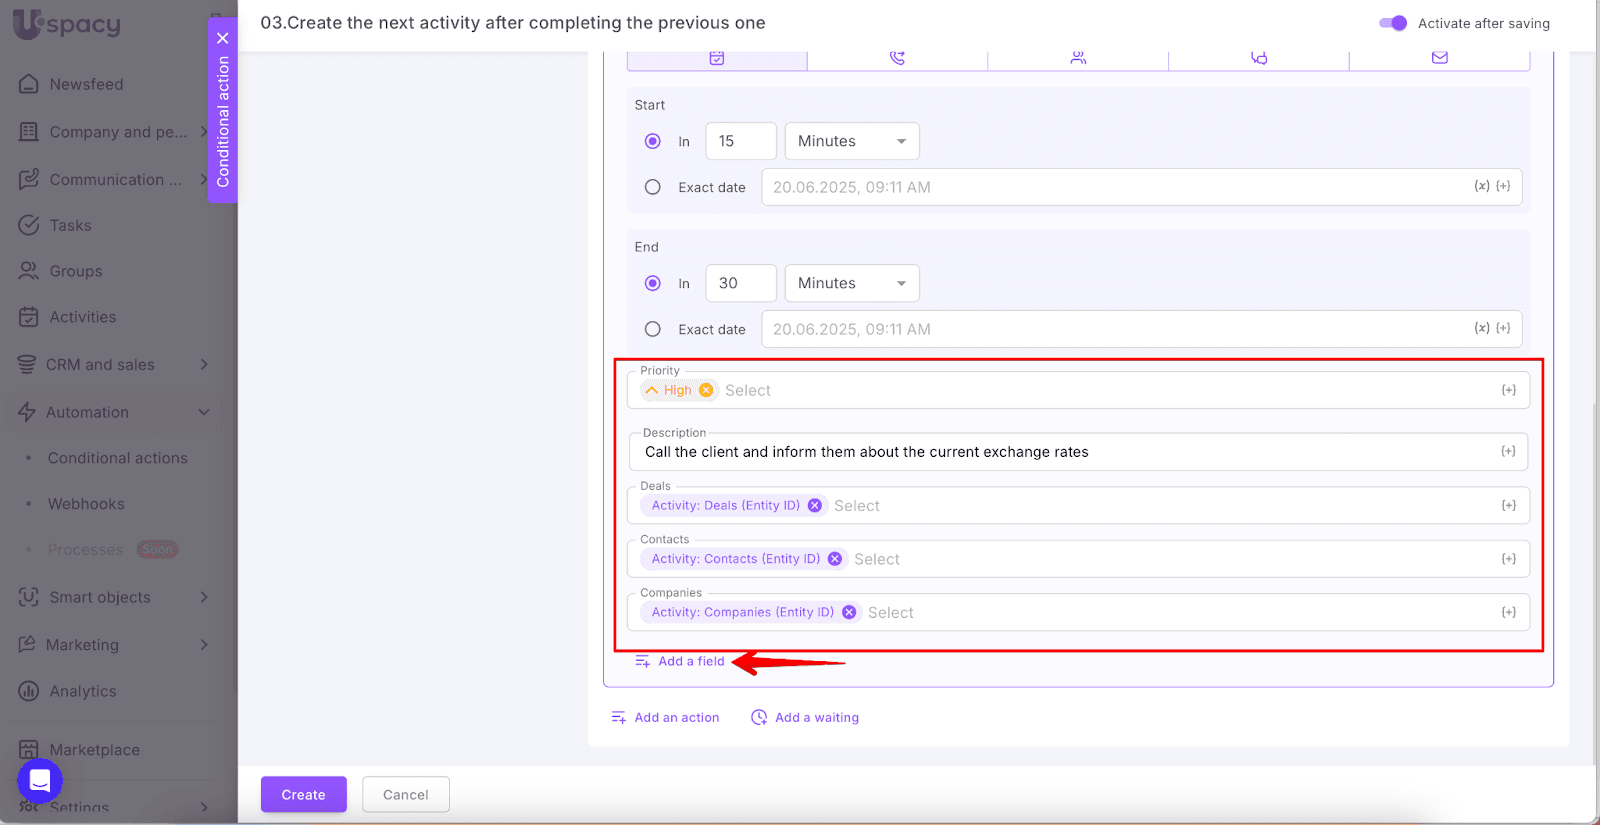Remove Activity: Deals (Entity ID) chip
The width and height of the screenshot is (1600, 825).
815,506
